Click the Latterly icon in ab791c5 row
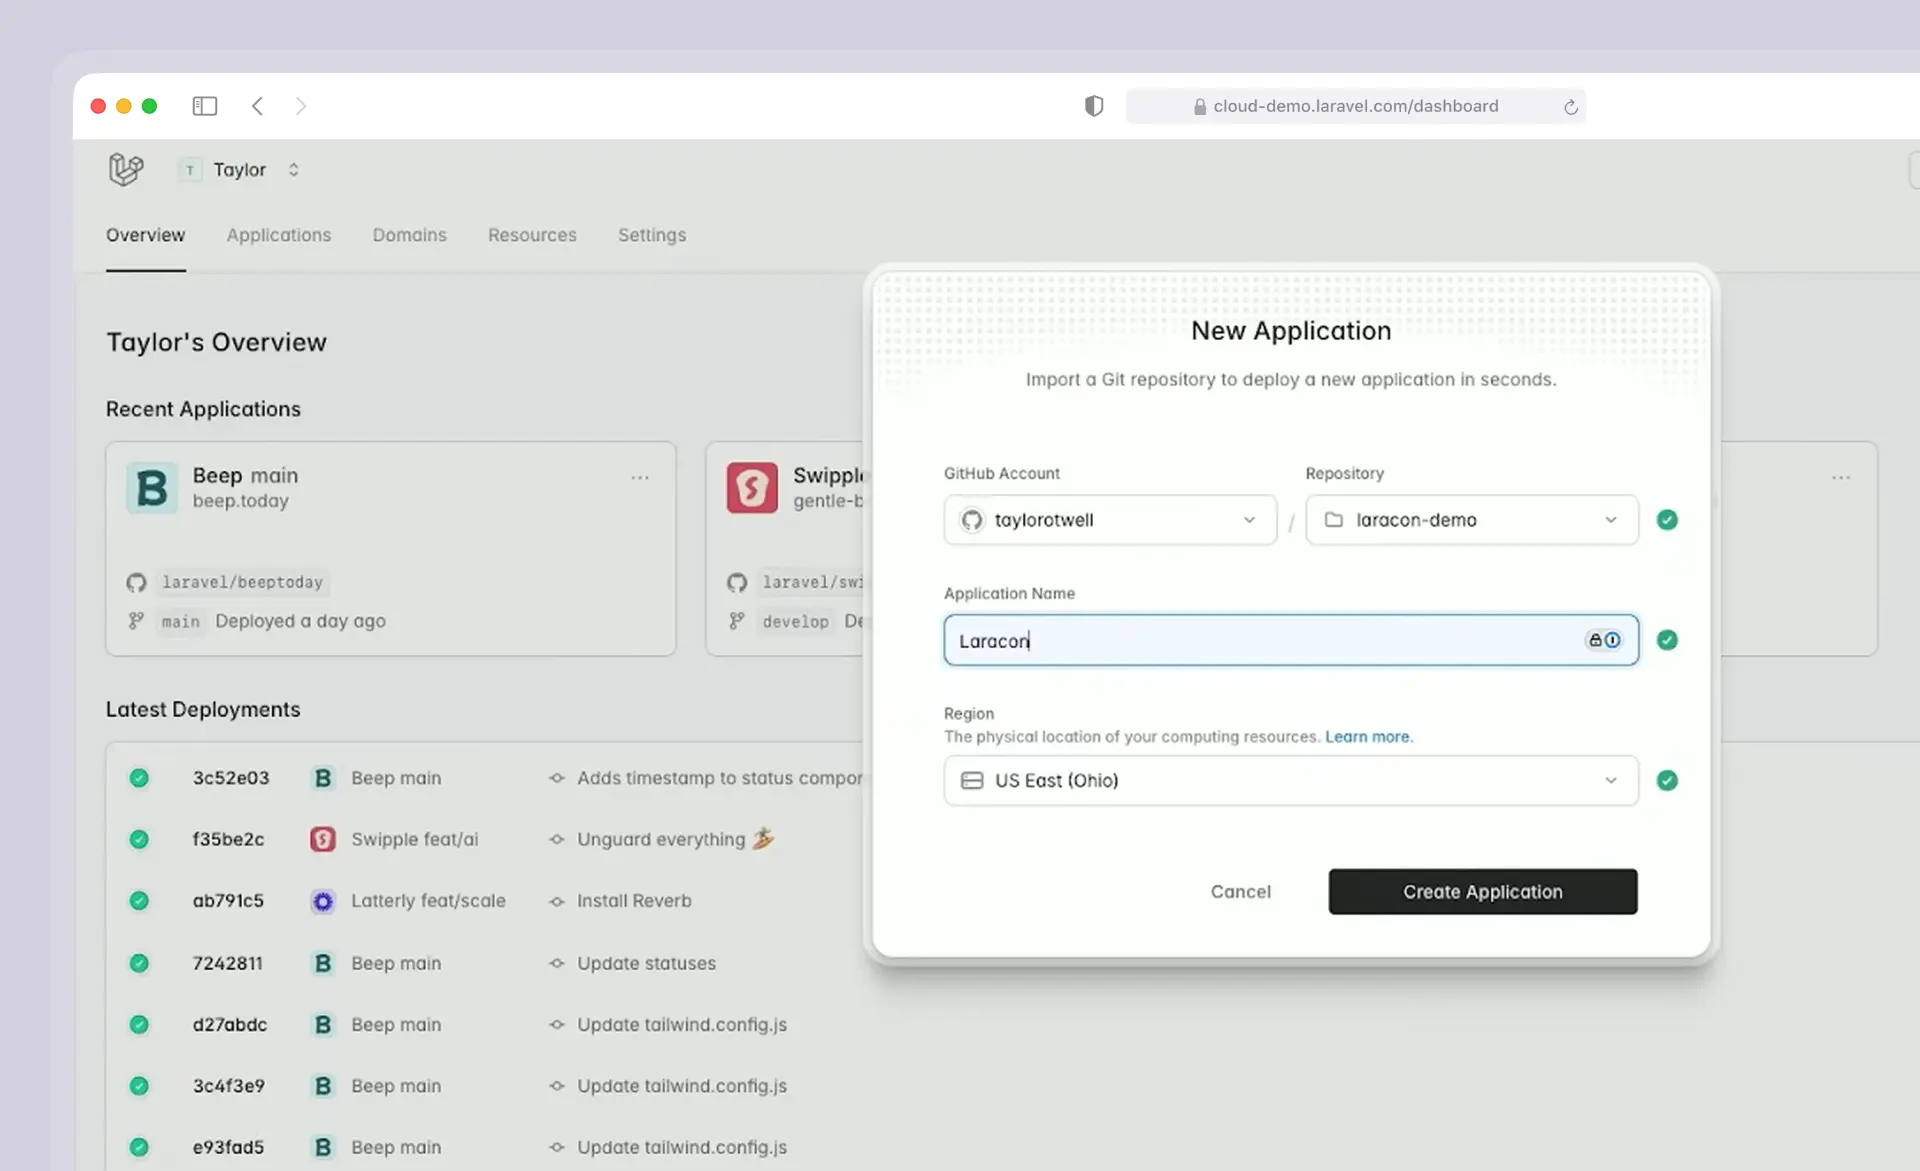1920x1171 pixels. [323, 901]
